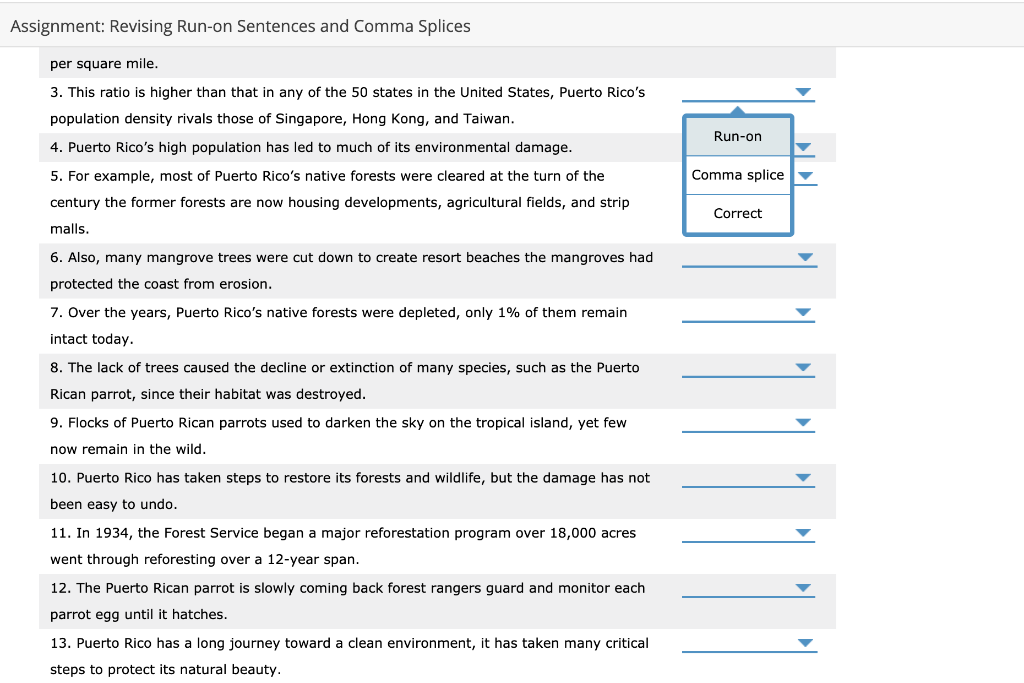Choose "Comma splice" in the answer menu

(x=737, y=174)
